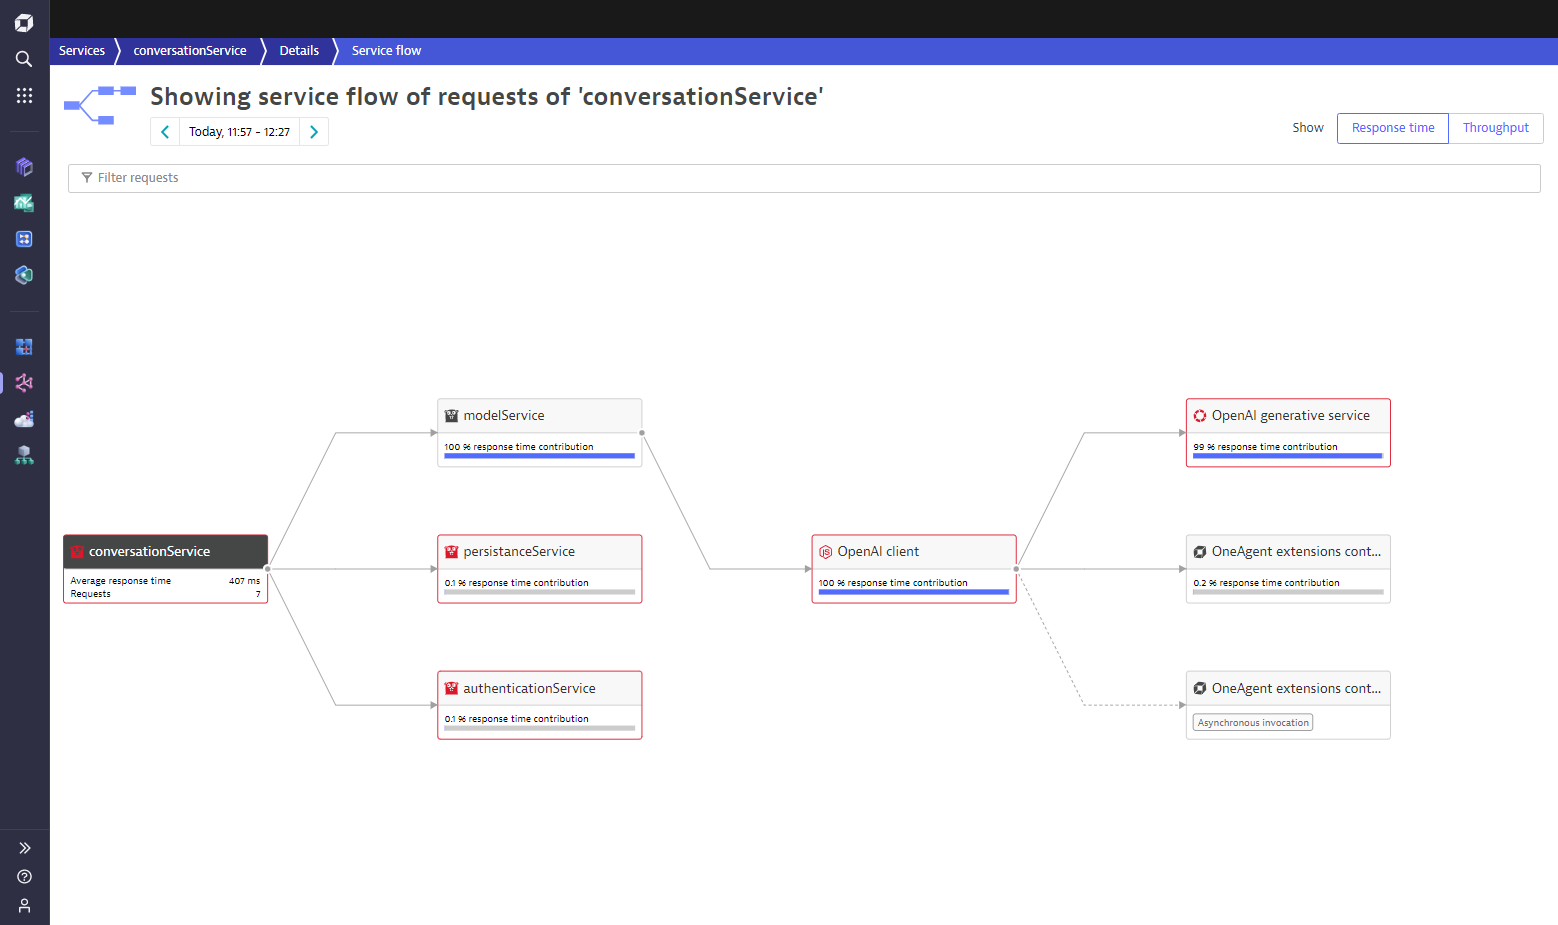This screenshot has width=1558, height=925.
Task: Click inside the Filter requests field
Action: tap(400, 178)
